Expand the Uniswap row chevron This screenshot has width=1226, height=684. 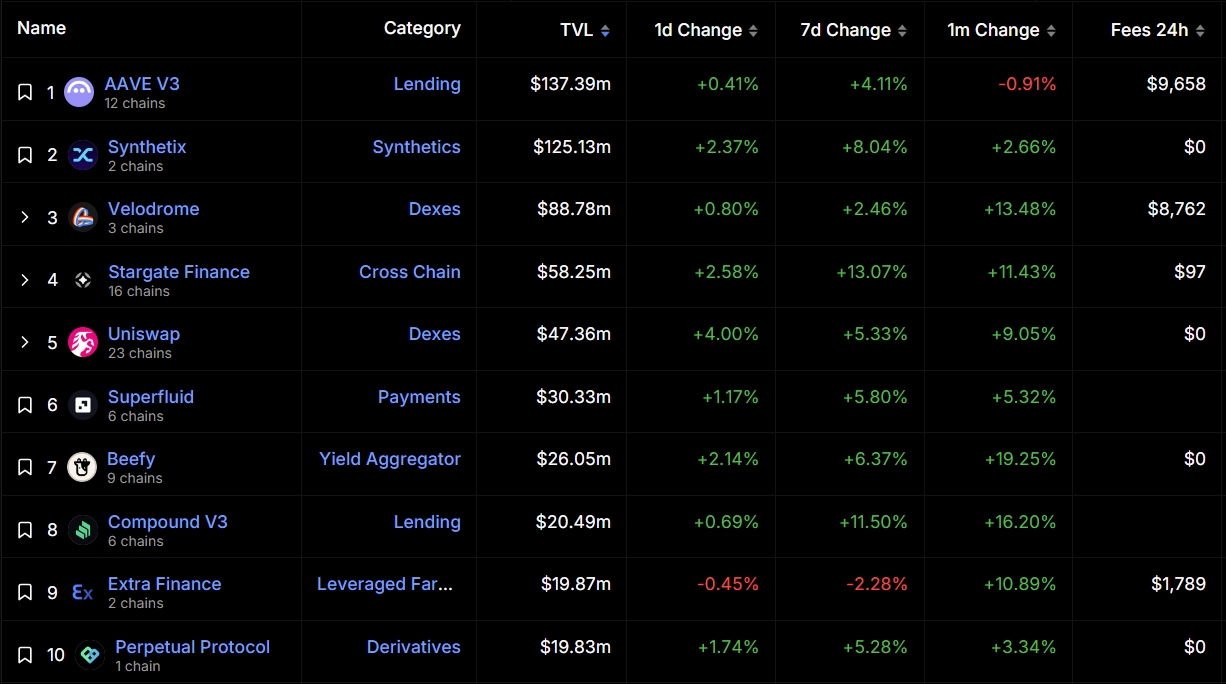(x=25, y=342)
